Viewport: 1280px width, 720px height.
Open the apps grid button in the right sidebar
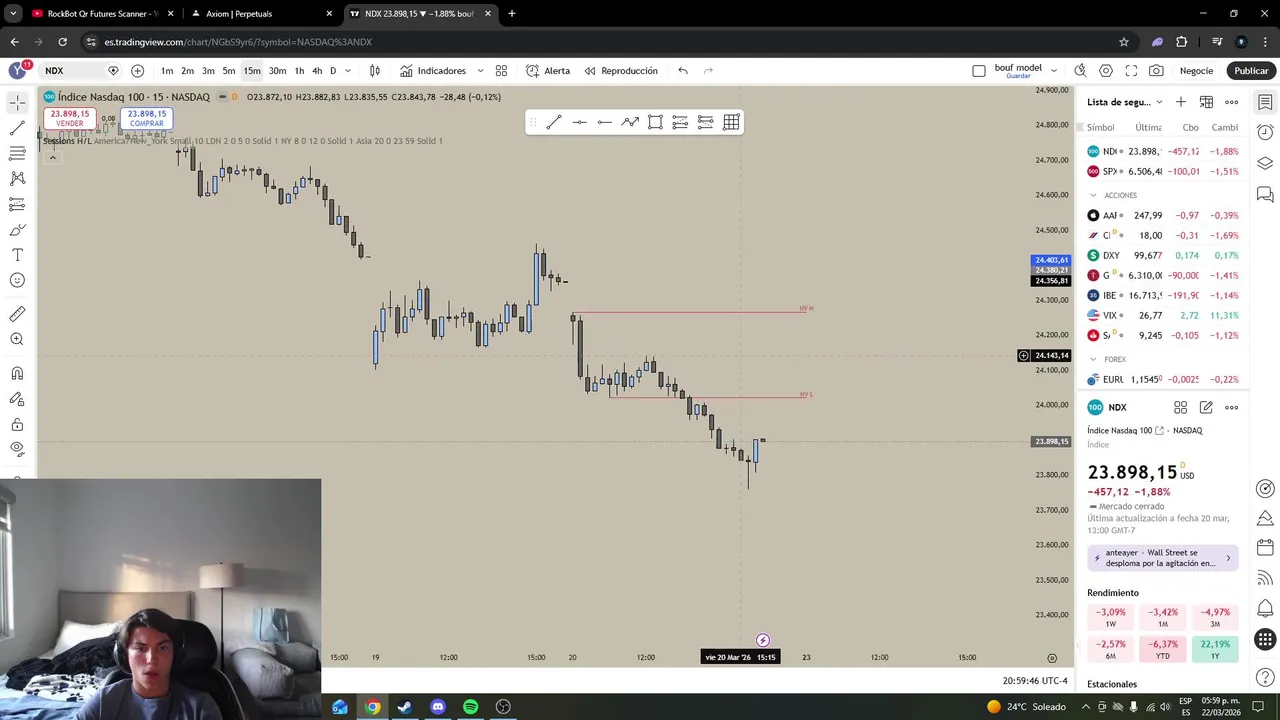coord(1265,639)
